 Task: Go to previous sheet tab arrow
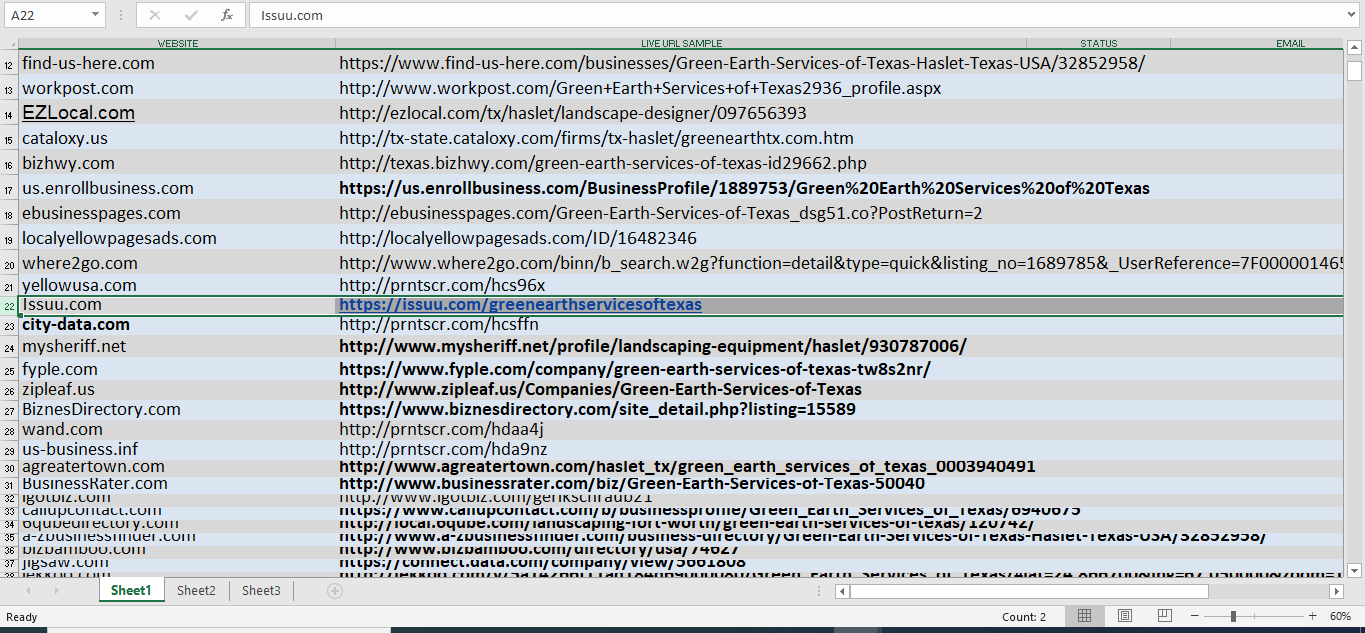click(27, 591)
